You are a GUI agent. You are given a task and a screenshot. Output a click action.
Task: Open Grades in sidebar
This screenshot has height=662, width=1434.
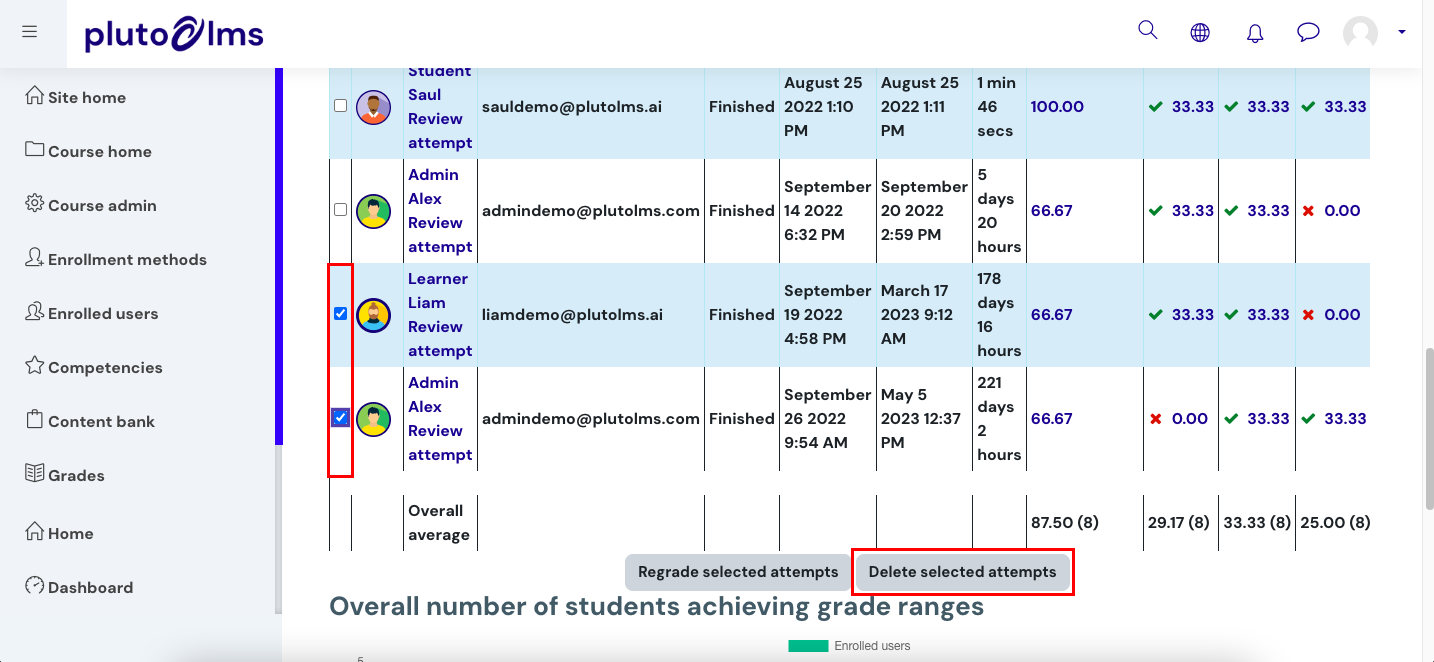click(x=65, y=475)
